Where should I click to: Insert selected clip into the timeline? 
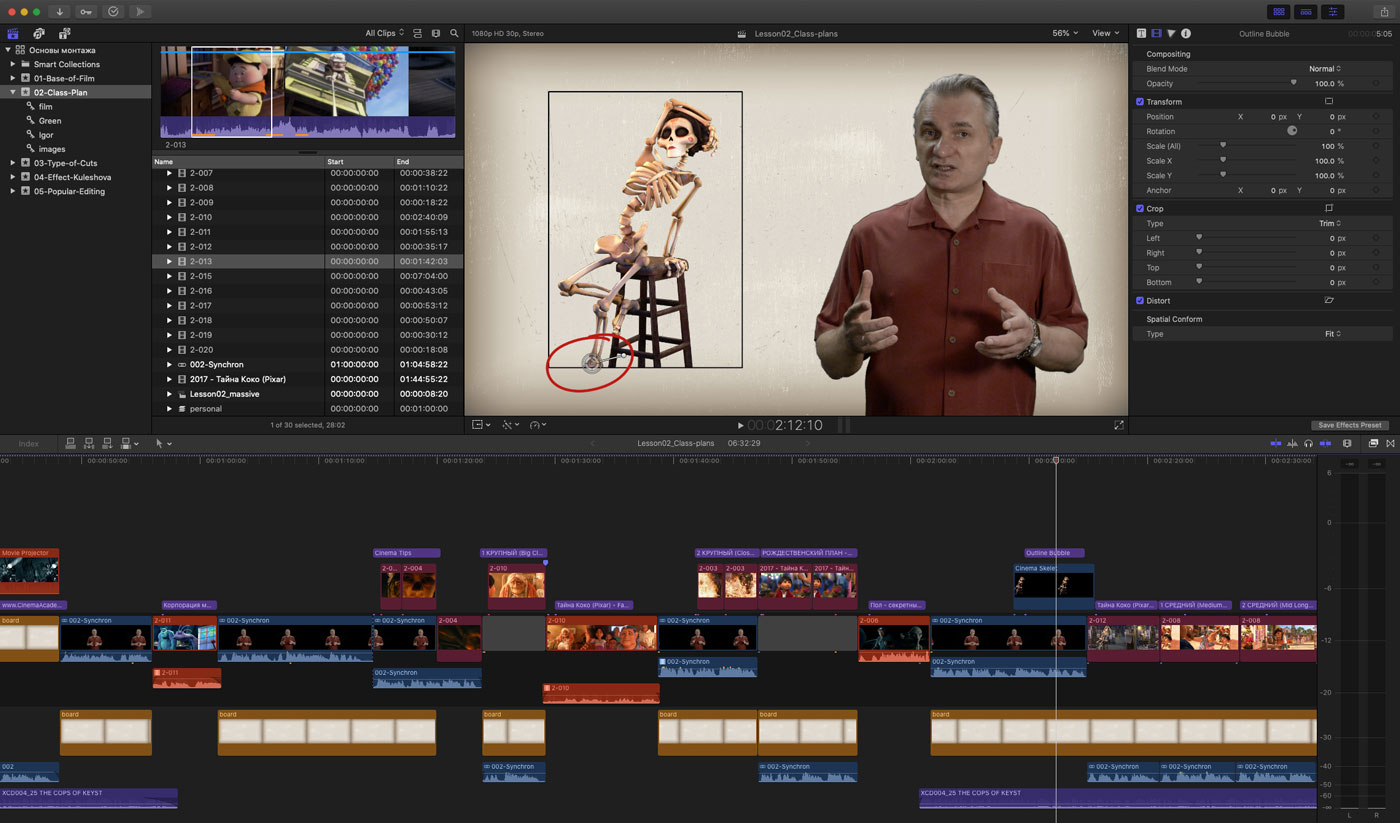click(89, 443)
